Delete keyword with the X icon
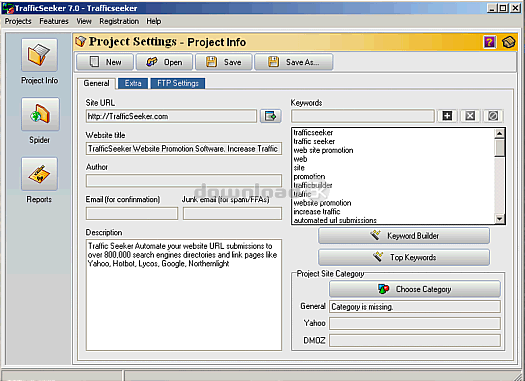The width and height of the screenshot is (525, 381). pos(470,116)
